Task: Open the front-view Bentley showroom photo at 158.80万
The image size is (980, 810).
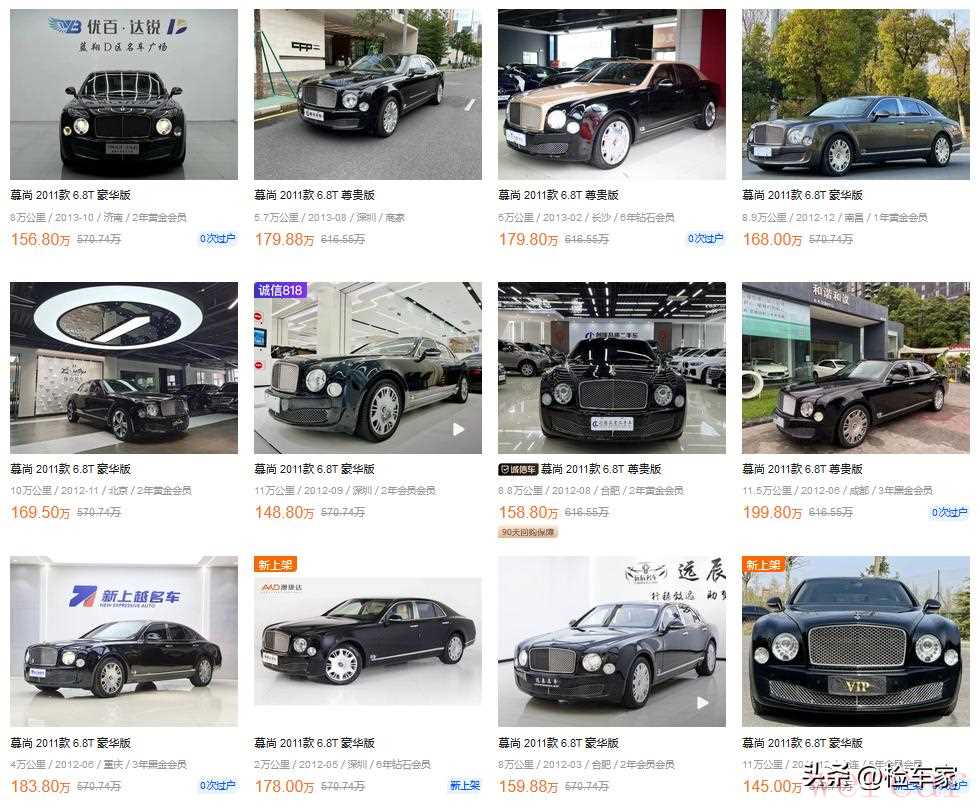Action: [612, 368]
